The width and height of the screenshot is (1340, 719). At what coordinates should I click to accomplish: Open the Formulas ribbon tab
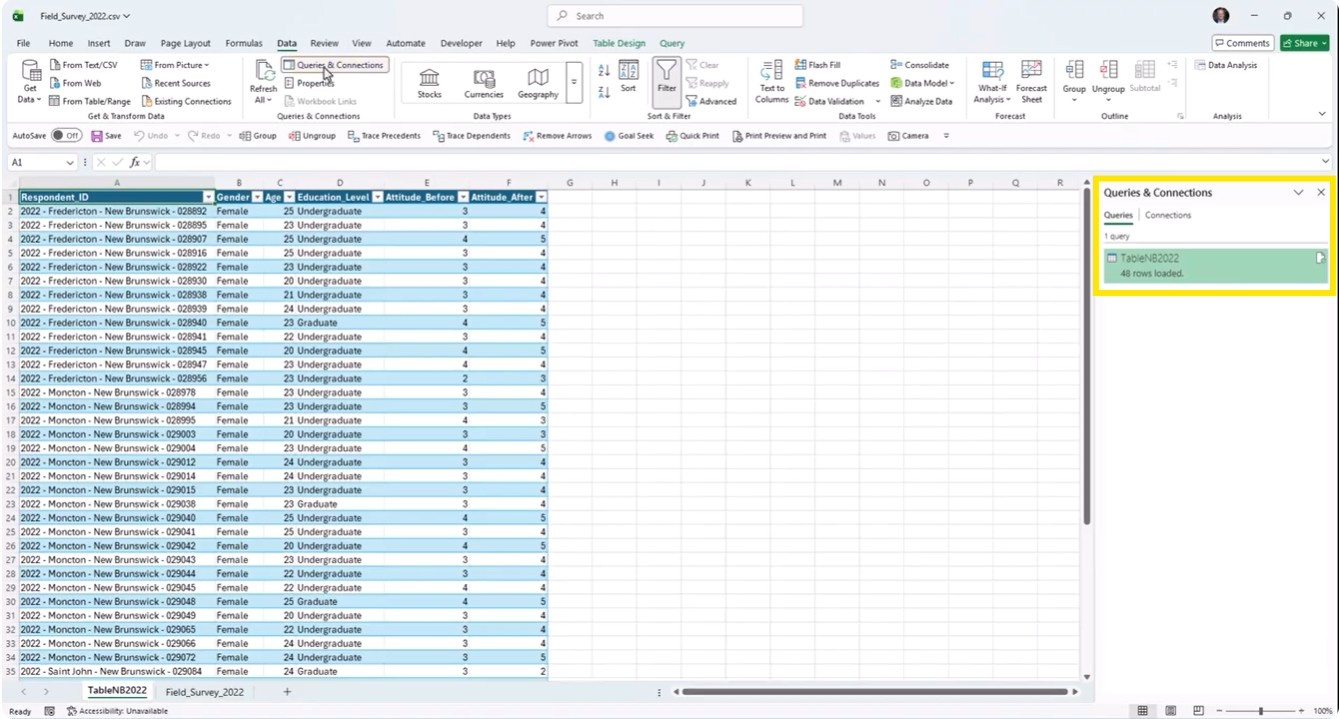point(244,43)
